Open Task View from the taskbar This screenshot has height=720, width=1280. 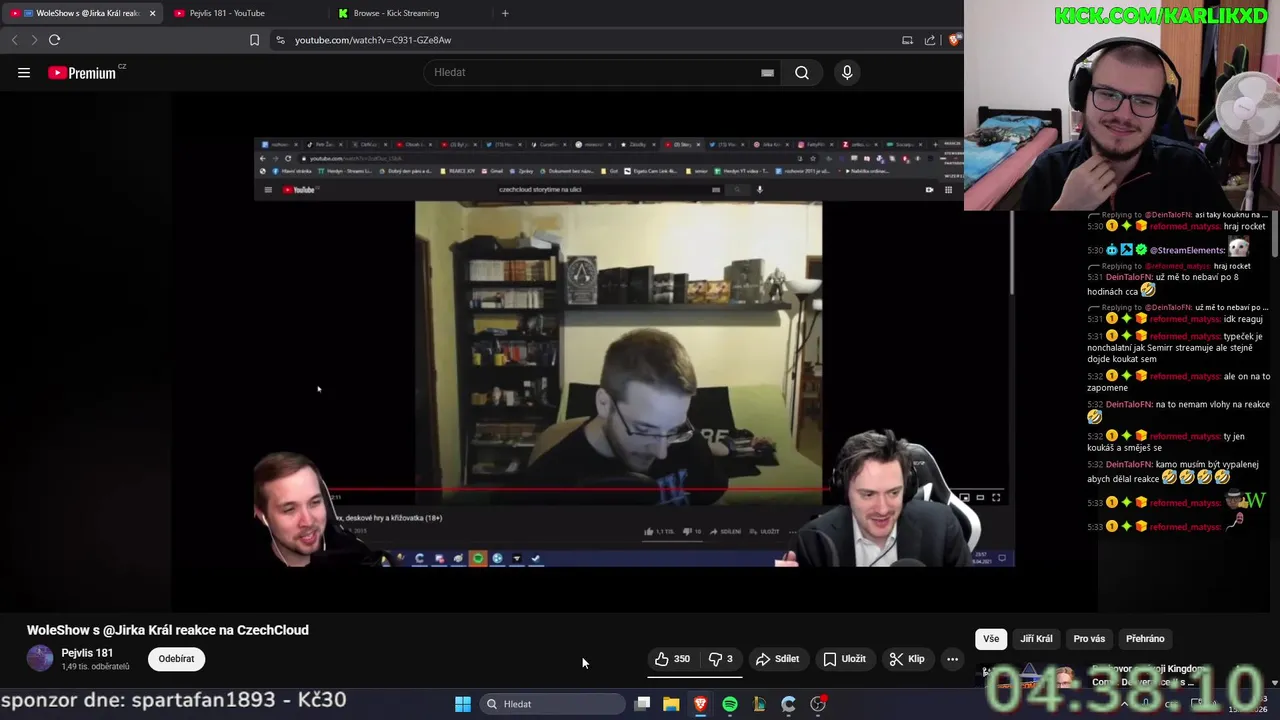tap(643, 704)
